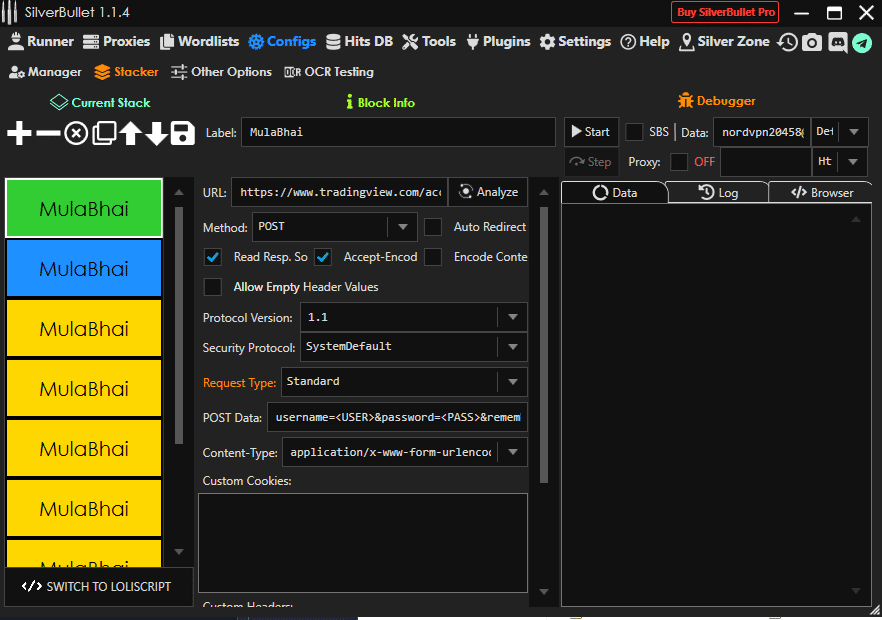Click the SWITCH TO LOLISCRIPT button

[97, 587]
